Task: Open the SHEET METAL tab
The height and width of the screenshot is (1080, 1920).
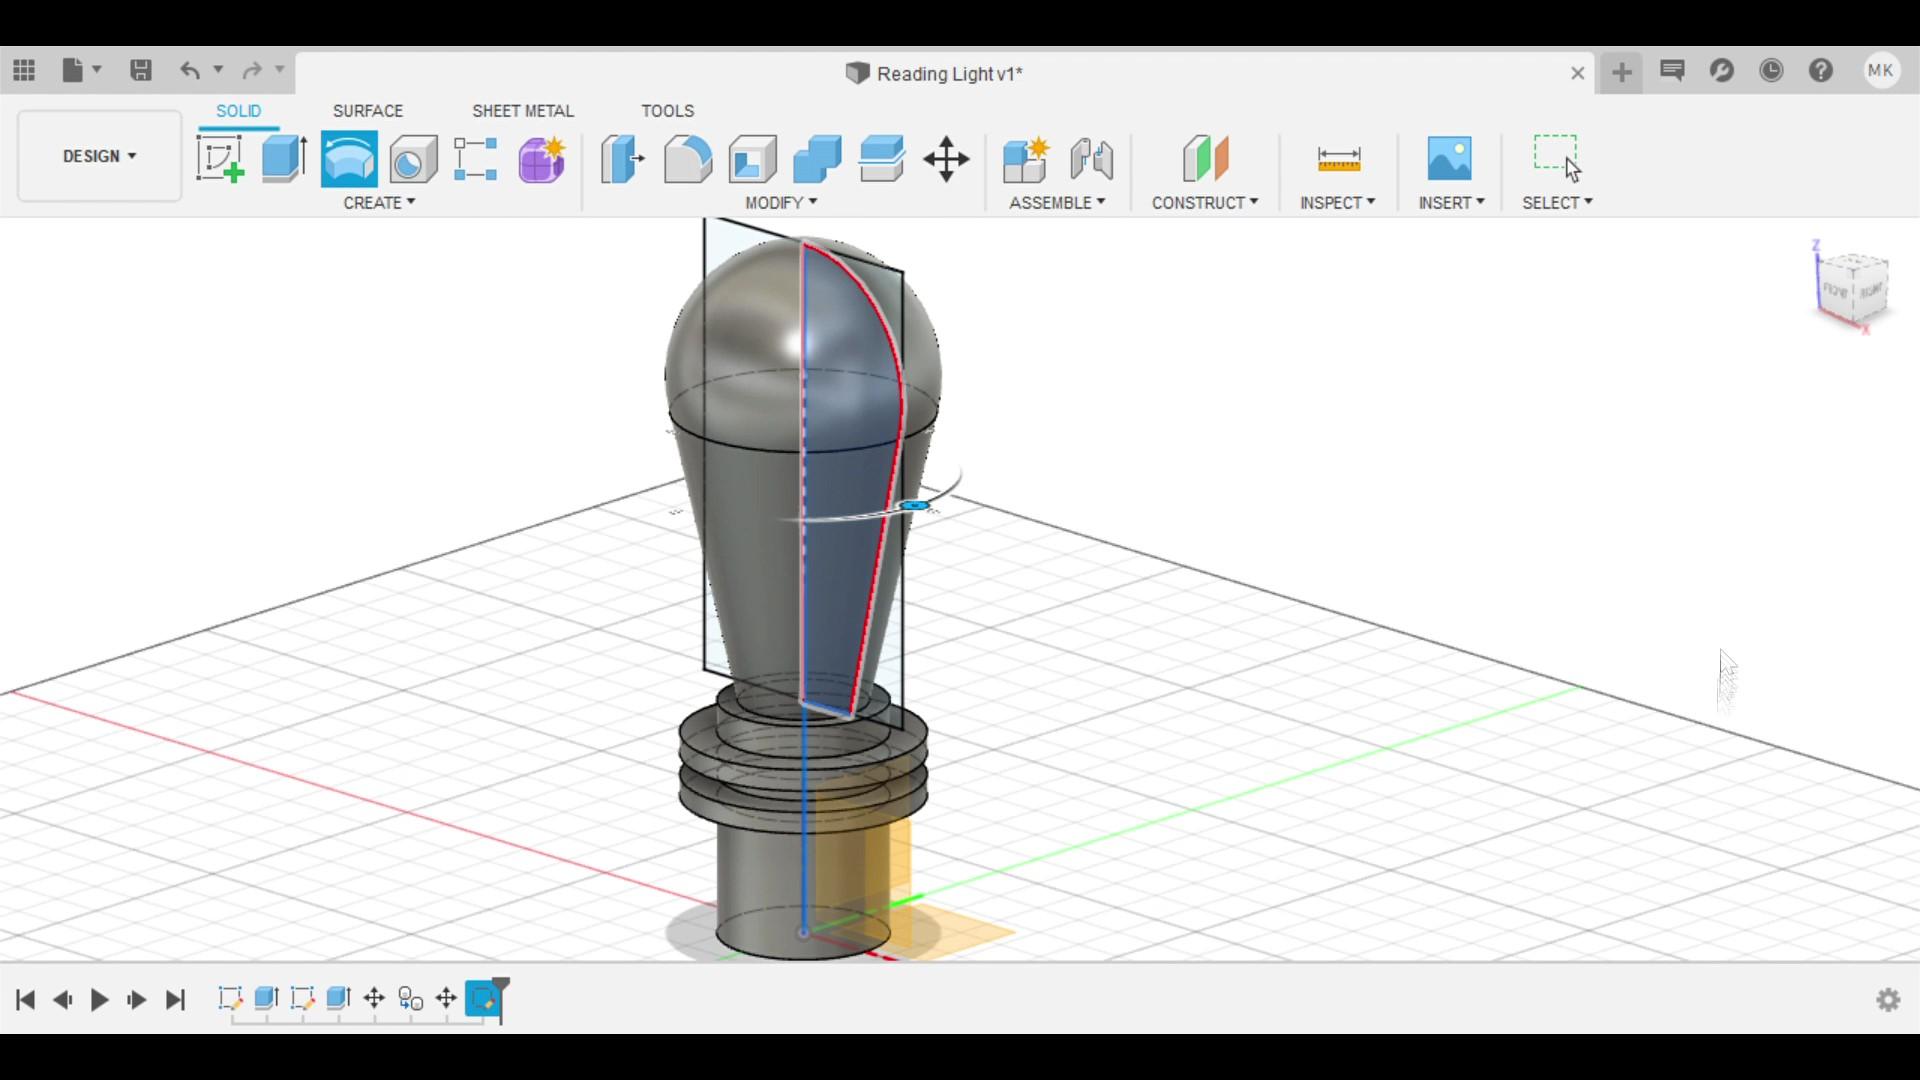Action: point(523,110)
